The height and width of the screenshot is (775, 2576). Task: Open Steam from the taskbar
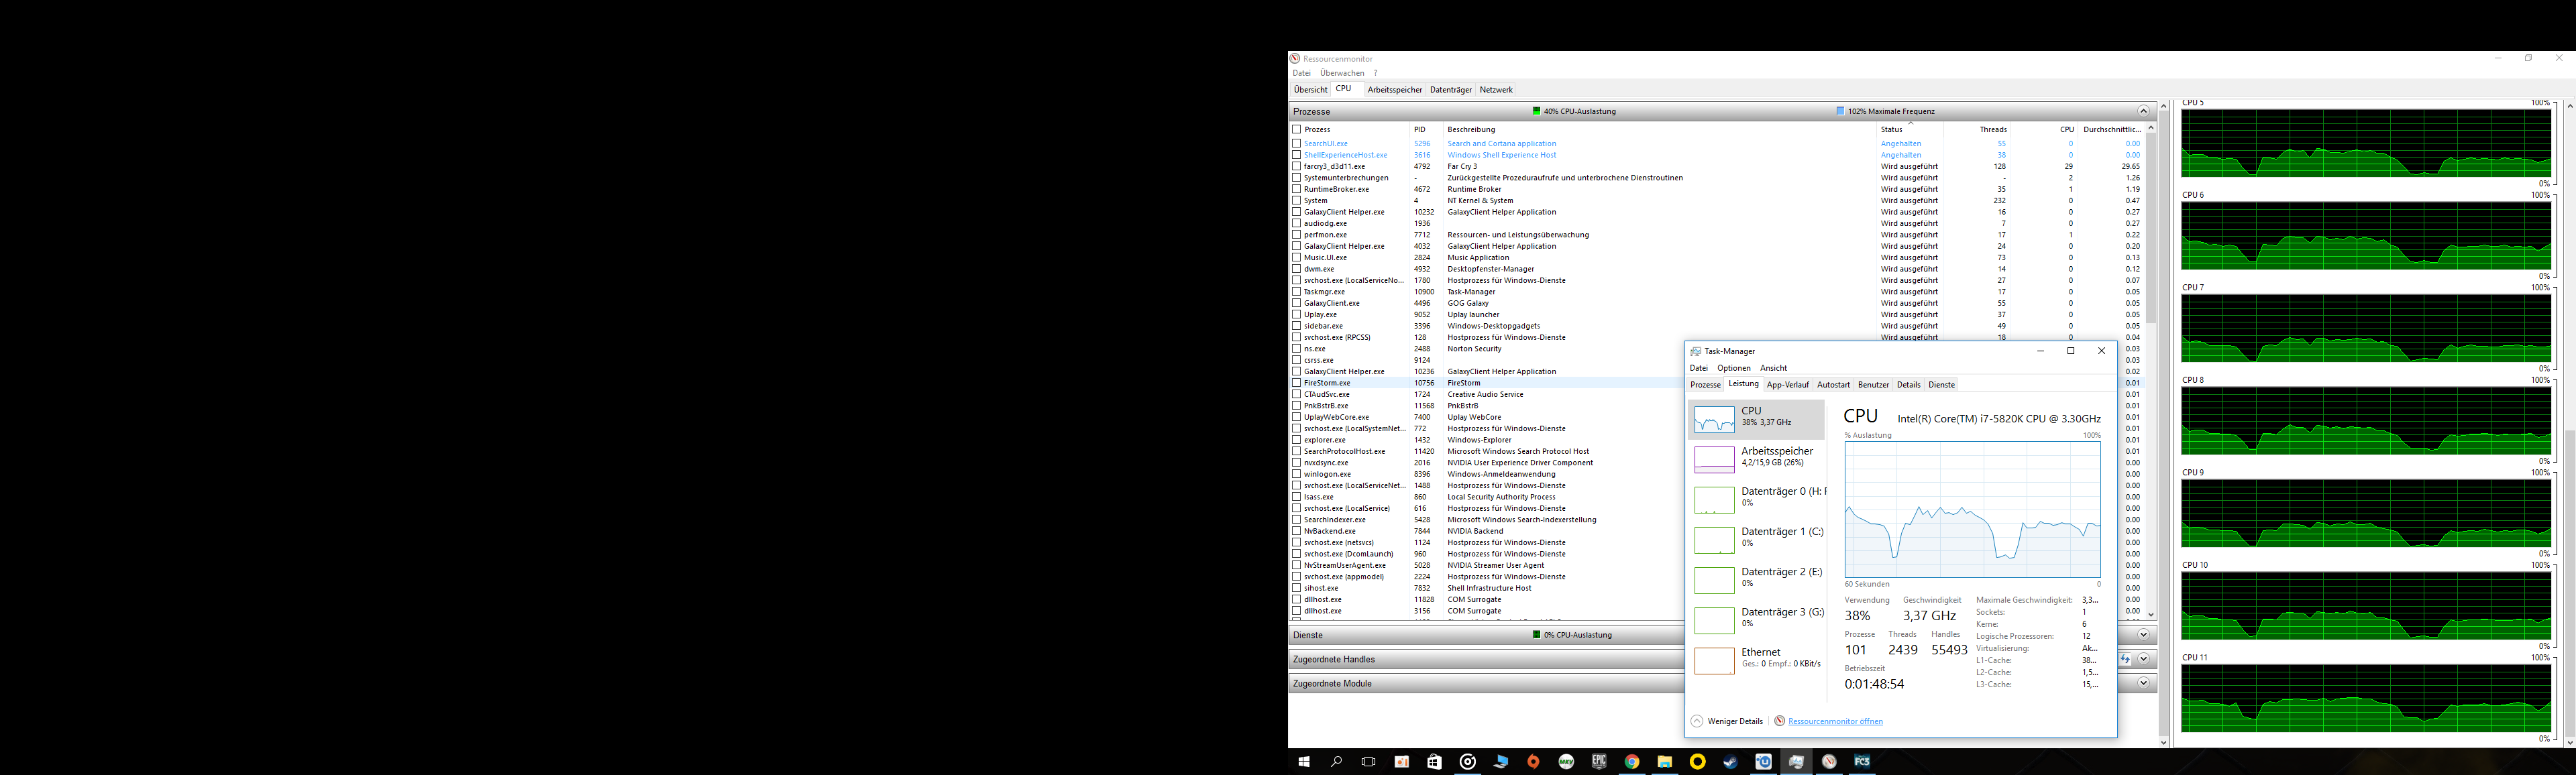pos(1730,762)
